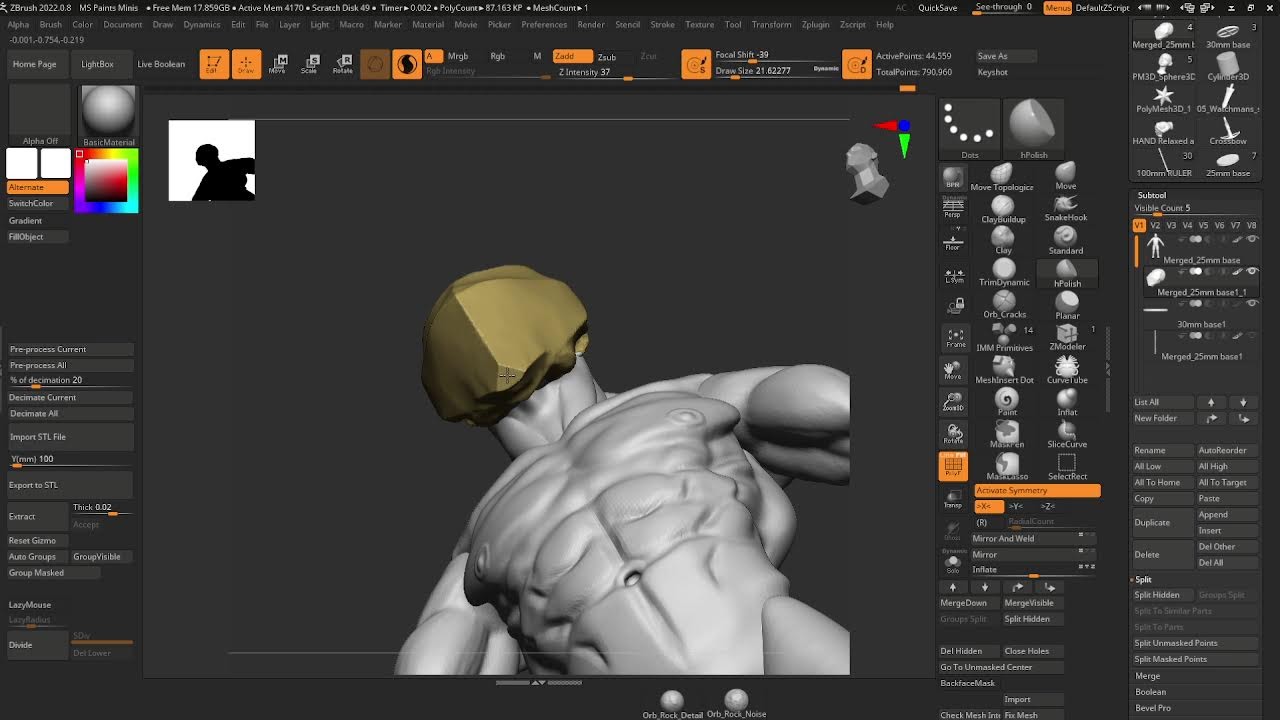Toggle the Zadd mode button

click(x=572, y=56)
